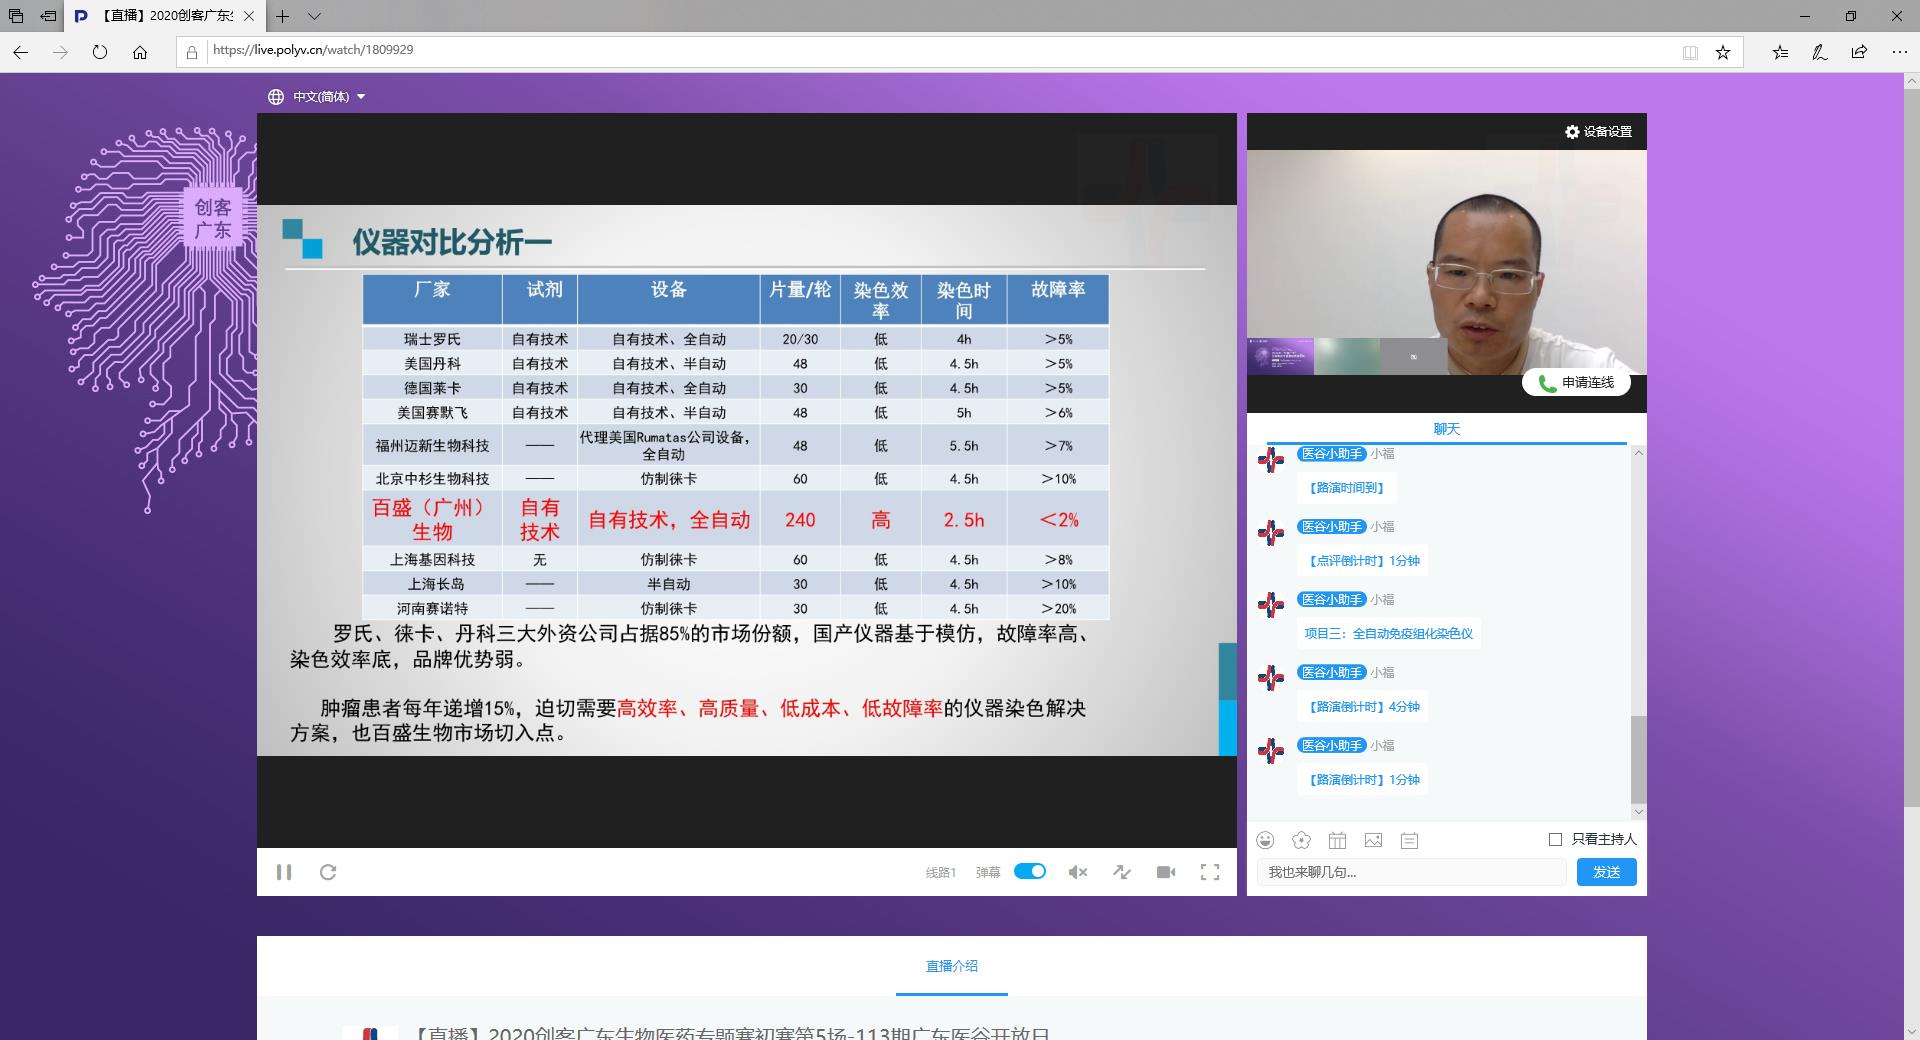Click the flower/like icon in chat toolbar

point(1301,841)
